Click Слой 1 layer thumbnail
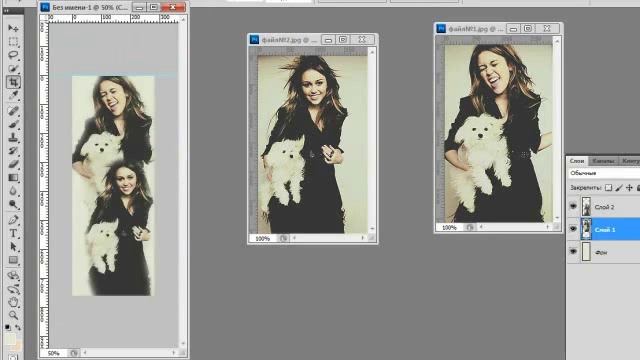 click(586, 229)
